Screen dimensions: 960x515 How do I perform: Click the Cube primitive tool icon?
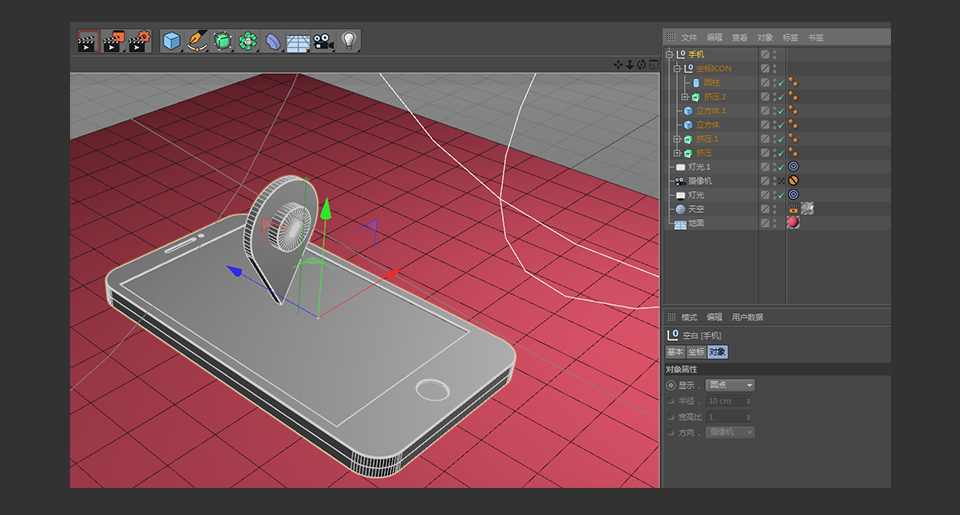click(171, 41)
